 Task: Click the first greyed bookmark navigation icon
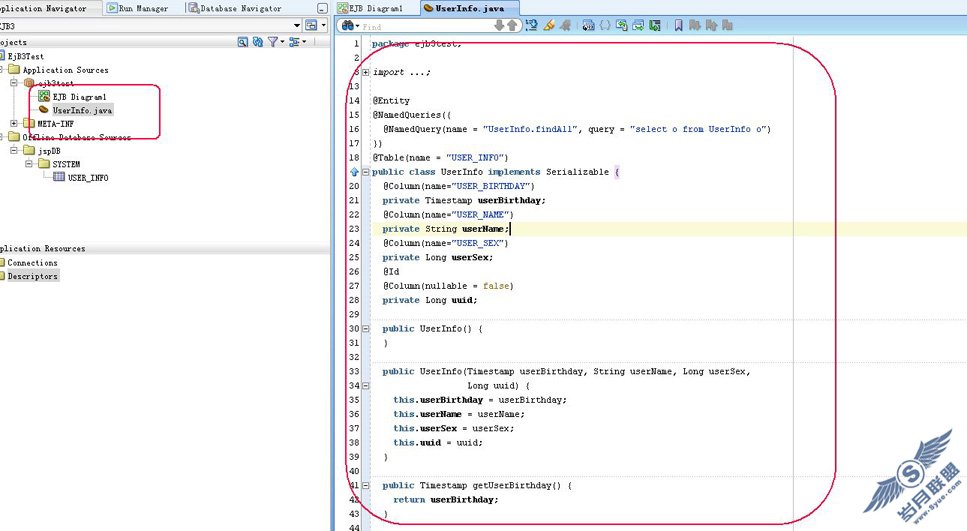(694, 25)
